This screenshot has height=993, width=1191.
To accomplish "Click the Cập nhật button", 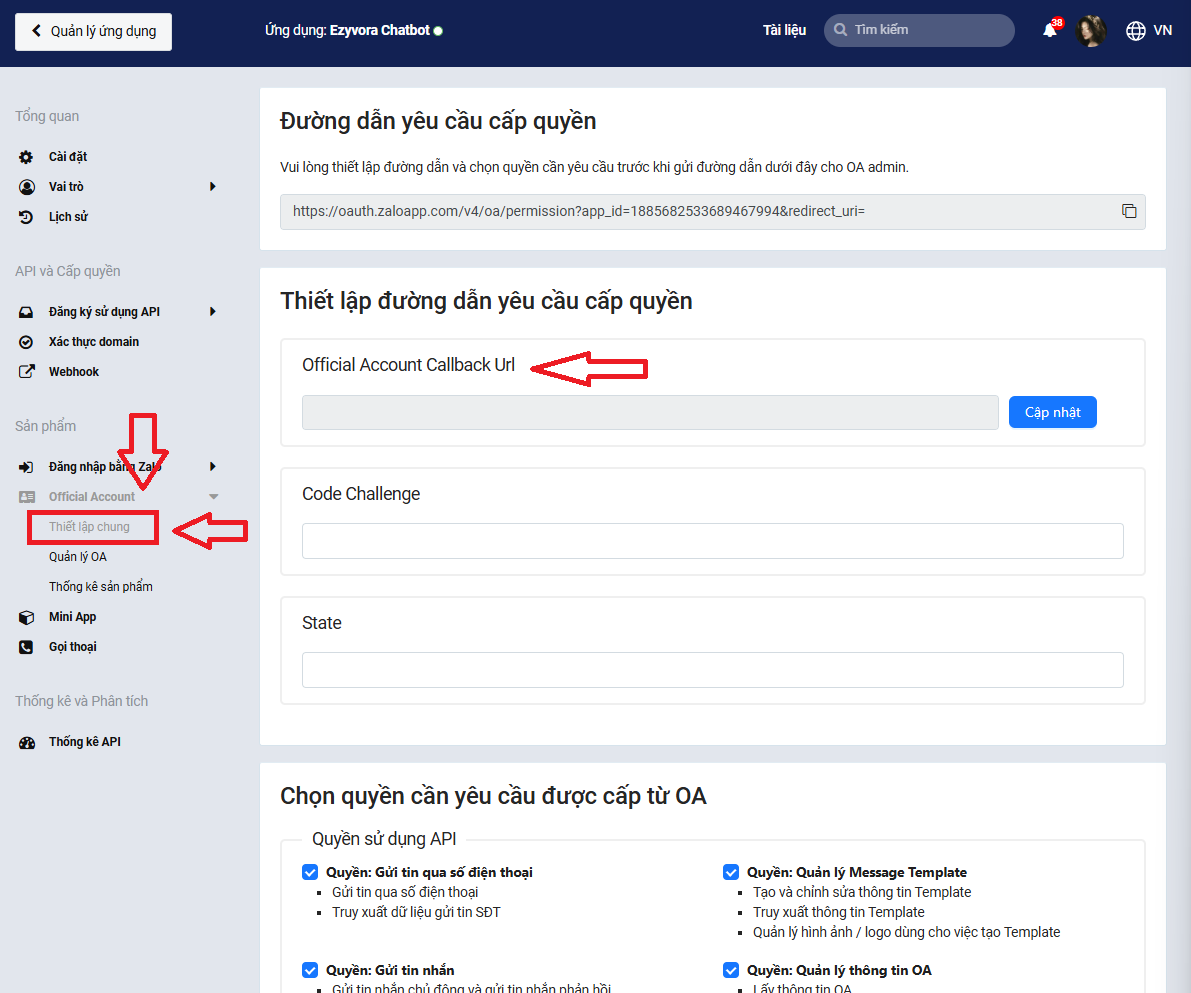I will pos(1053,412).
